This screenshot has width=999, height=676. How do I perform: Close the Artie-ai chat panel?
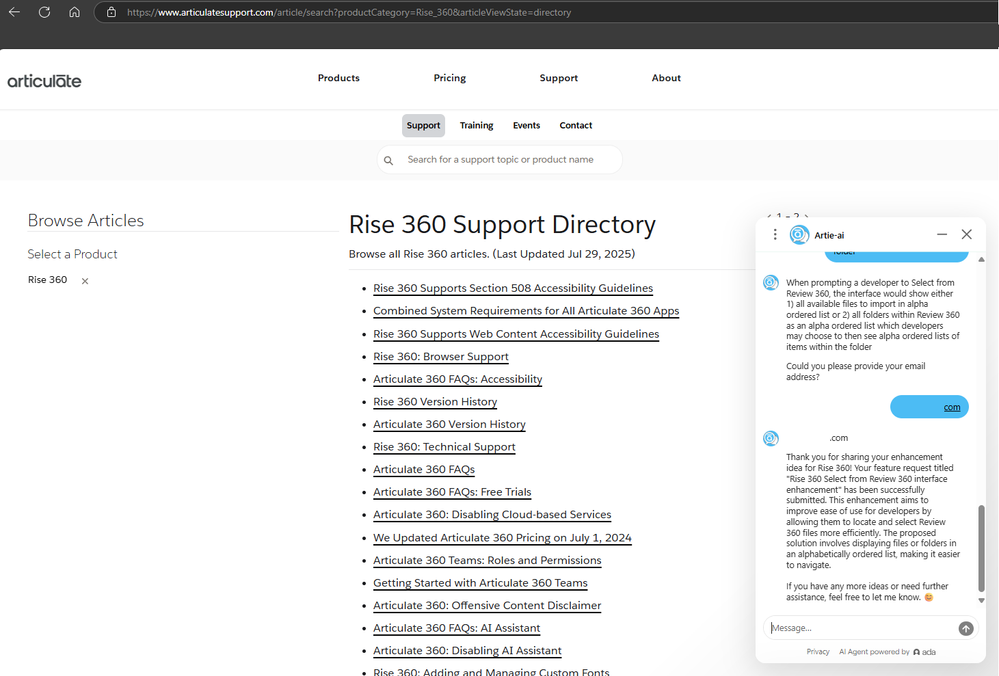966,234
